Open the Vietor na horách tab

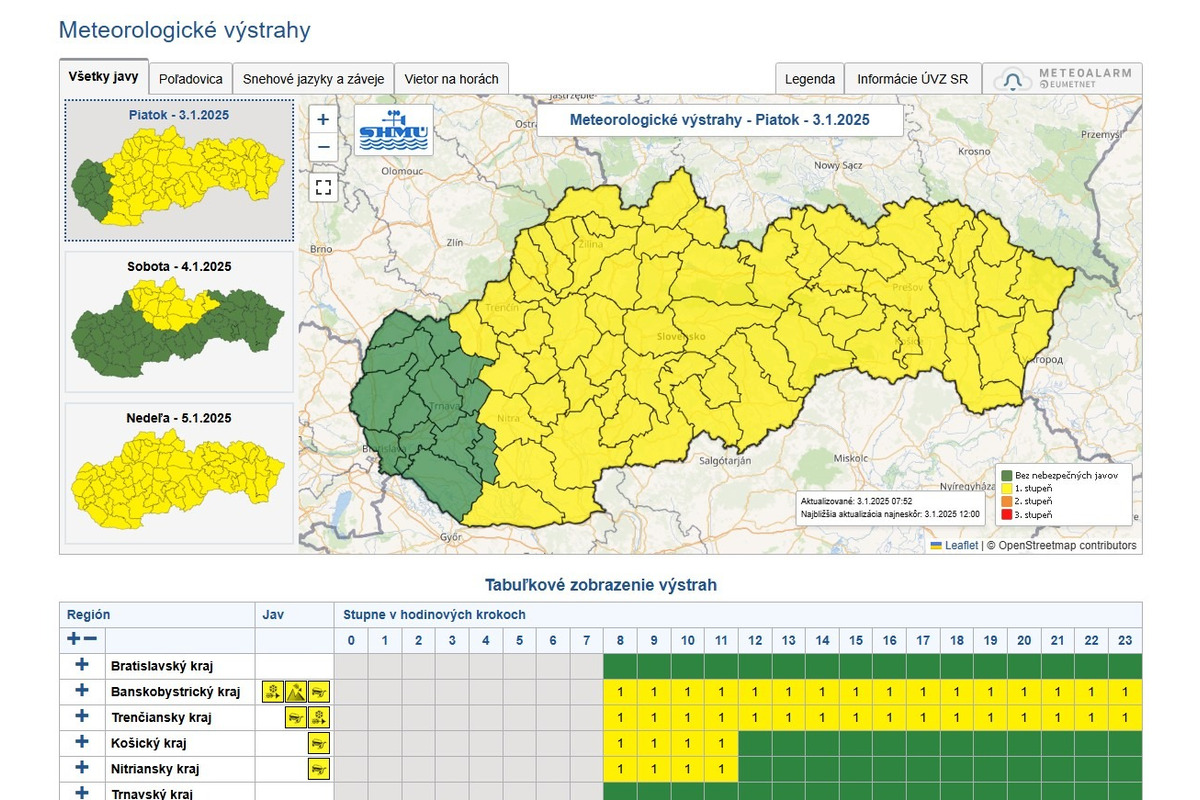(x=452, y=79)
